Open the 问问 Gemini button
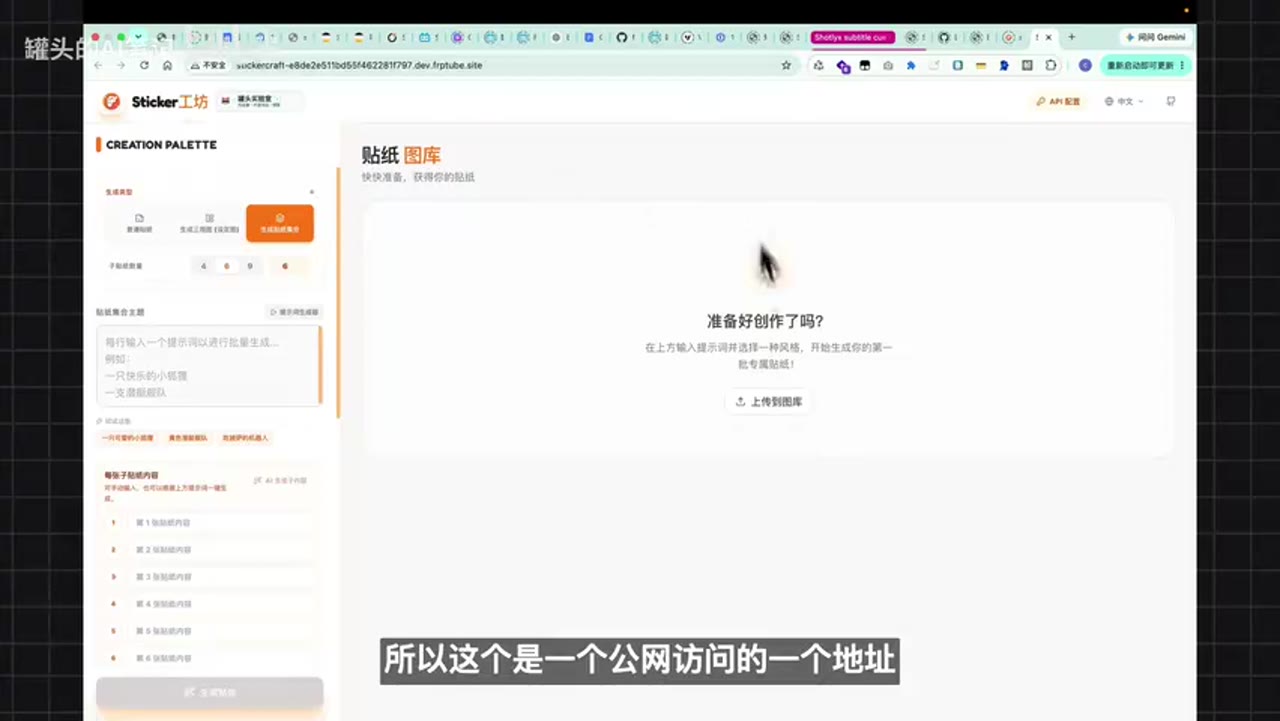Viewport: 1280px width, 721px height. 1156,37
